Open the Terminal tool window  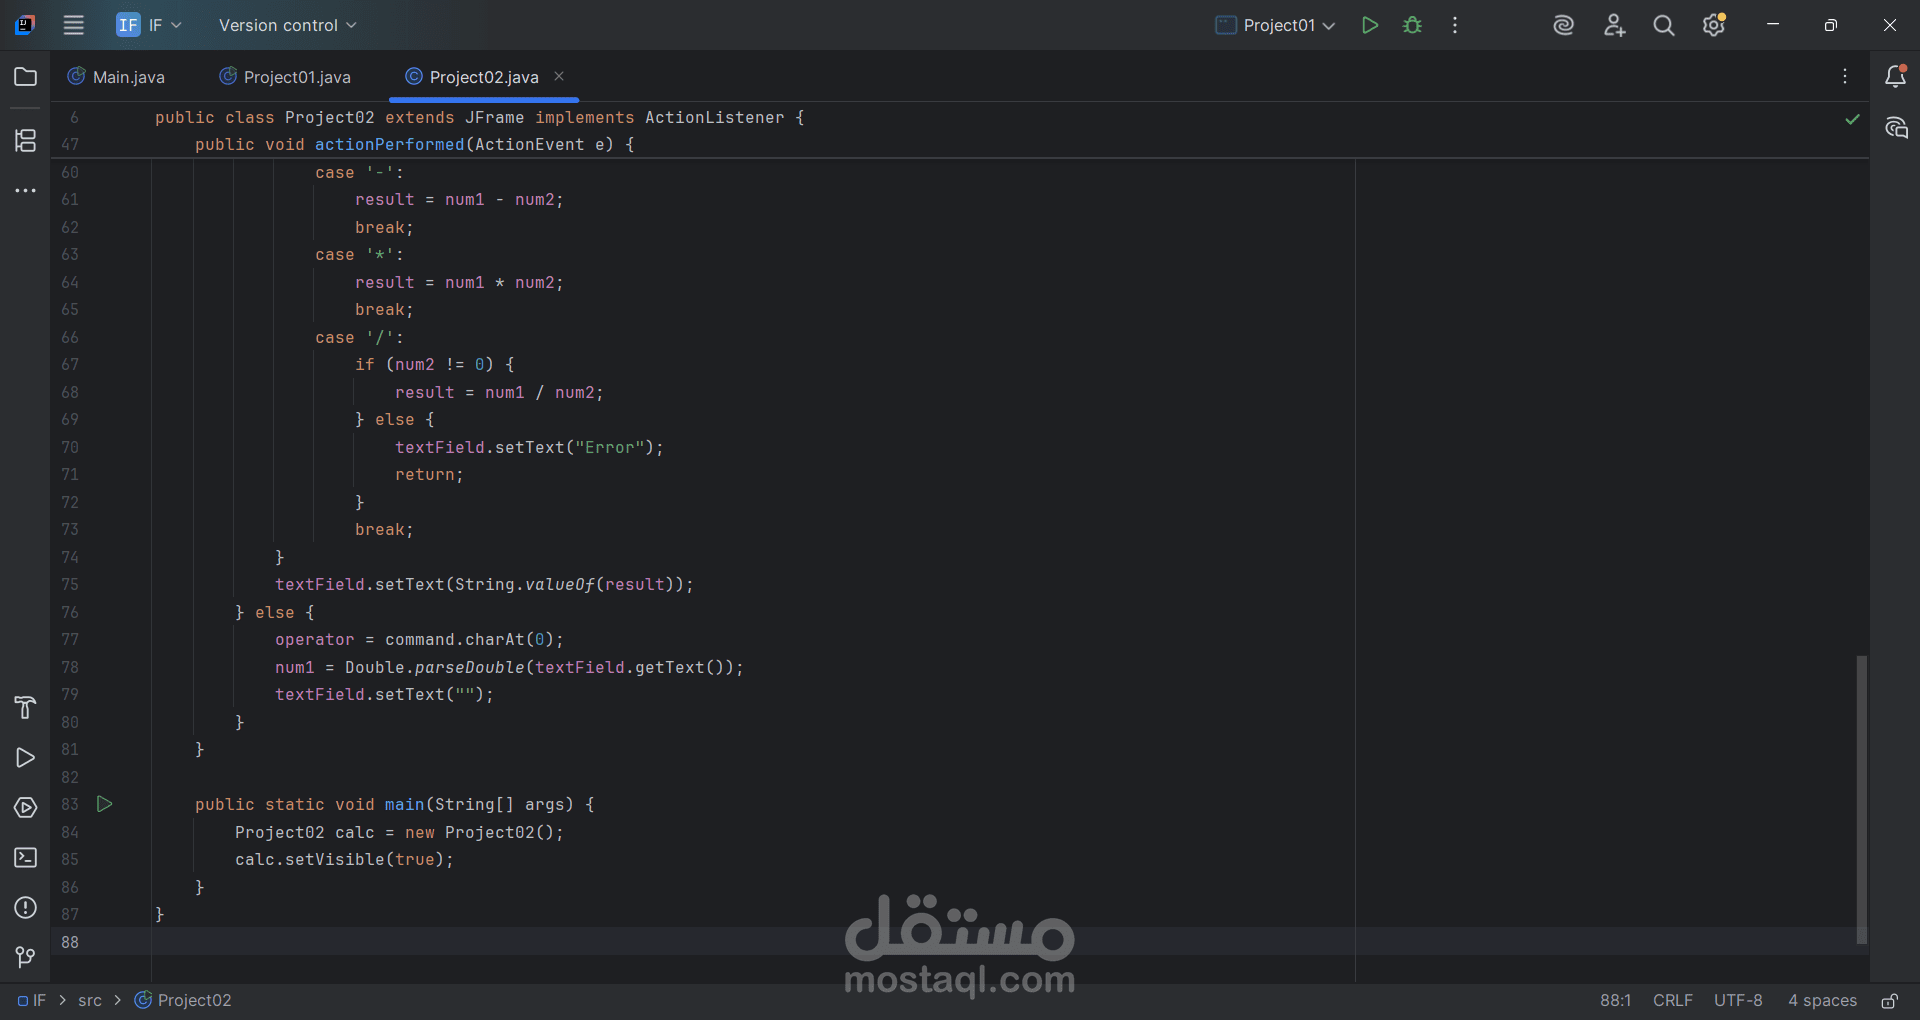[x=26, y=858]
